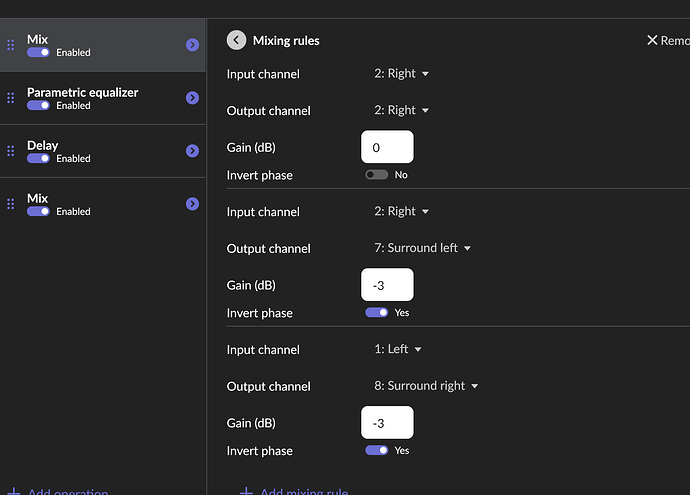
Task: Click Add operation link
Action: point(58,491)
